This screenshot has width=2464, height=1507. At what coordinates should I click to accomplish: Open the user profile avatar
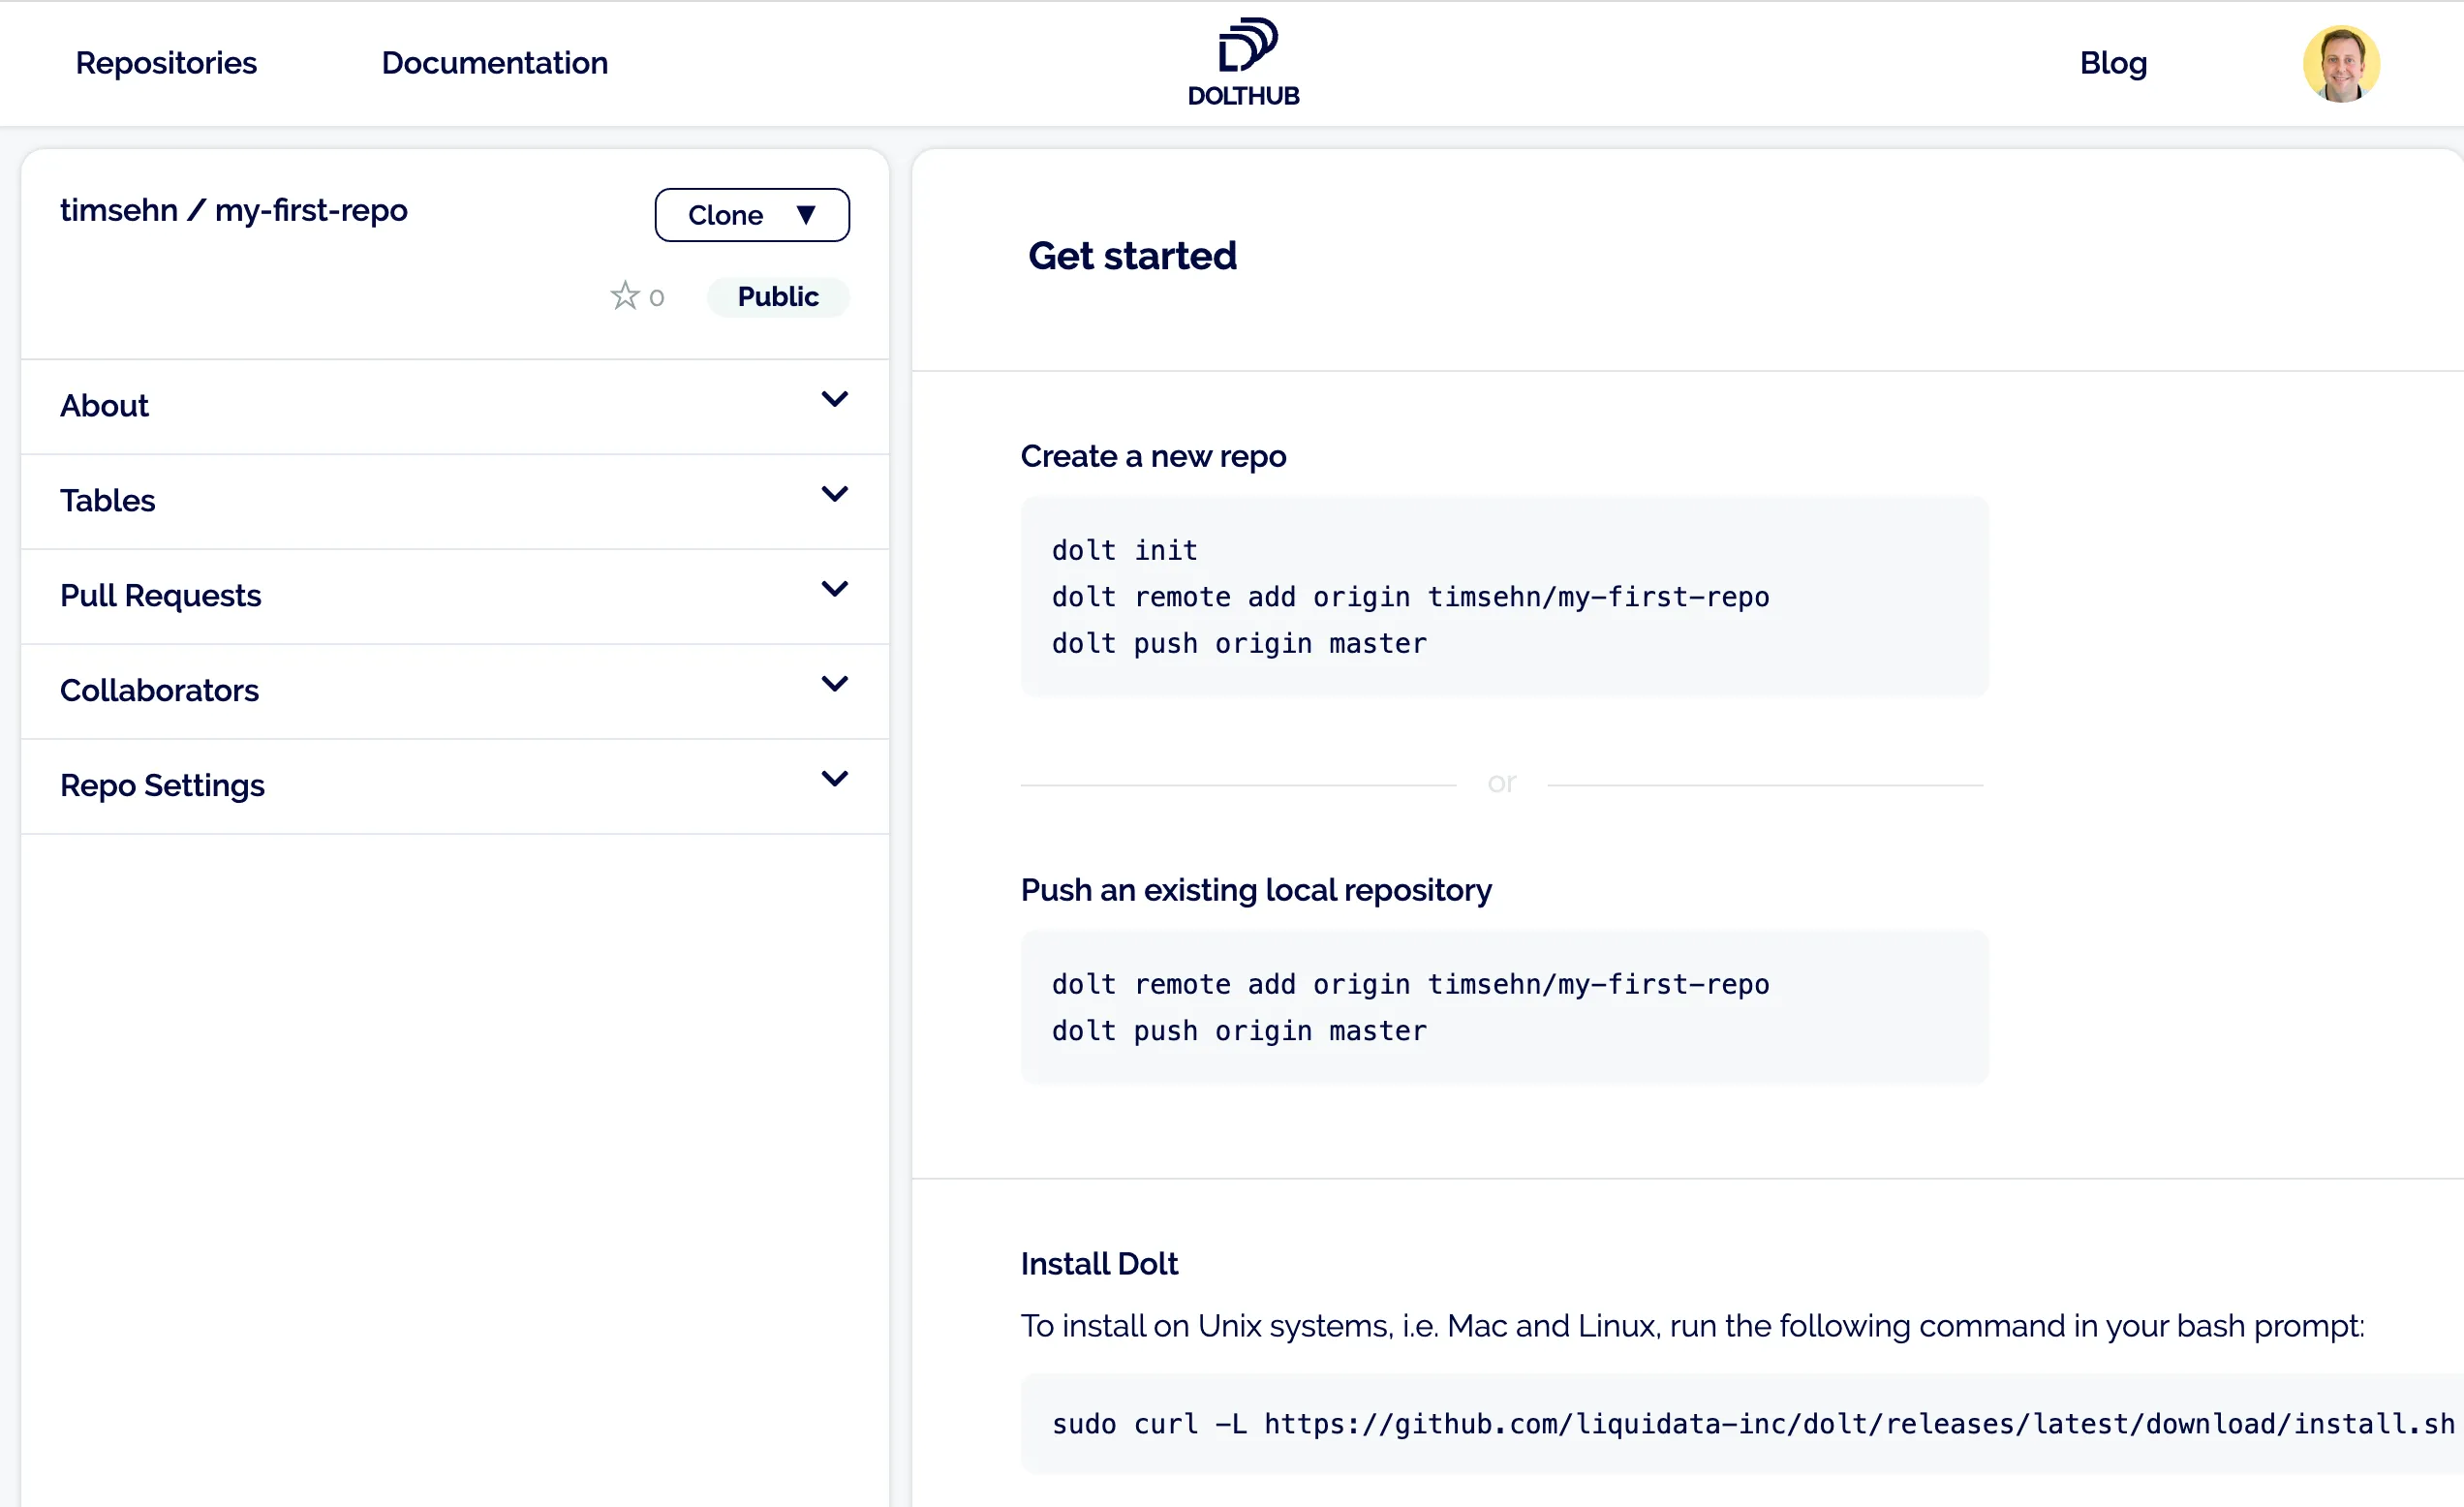[x=2342, y=63]
